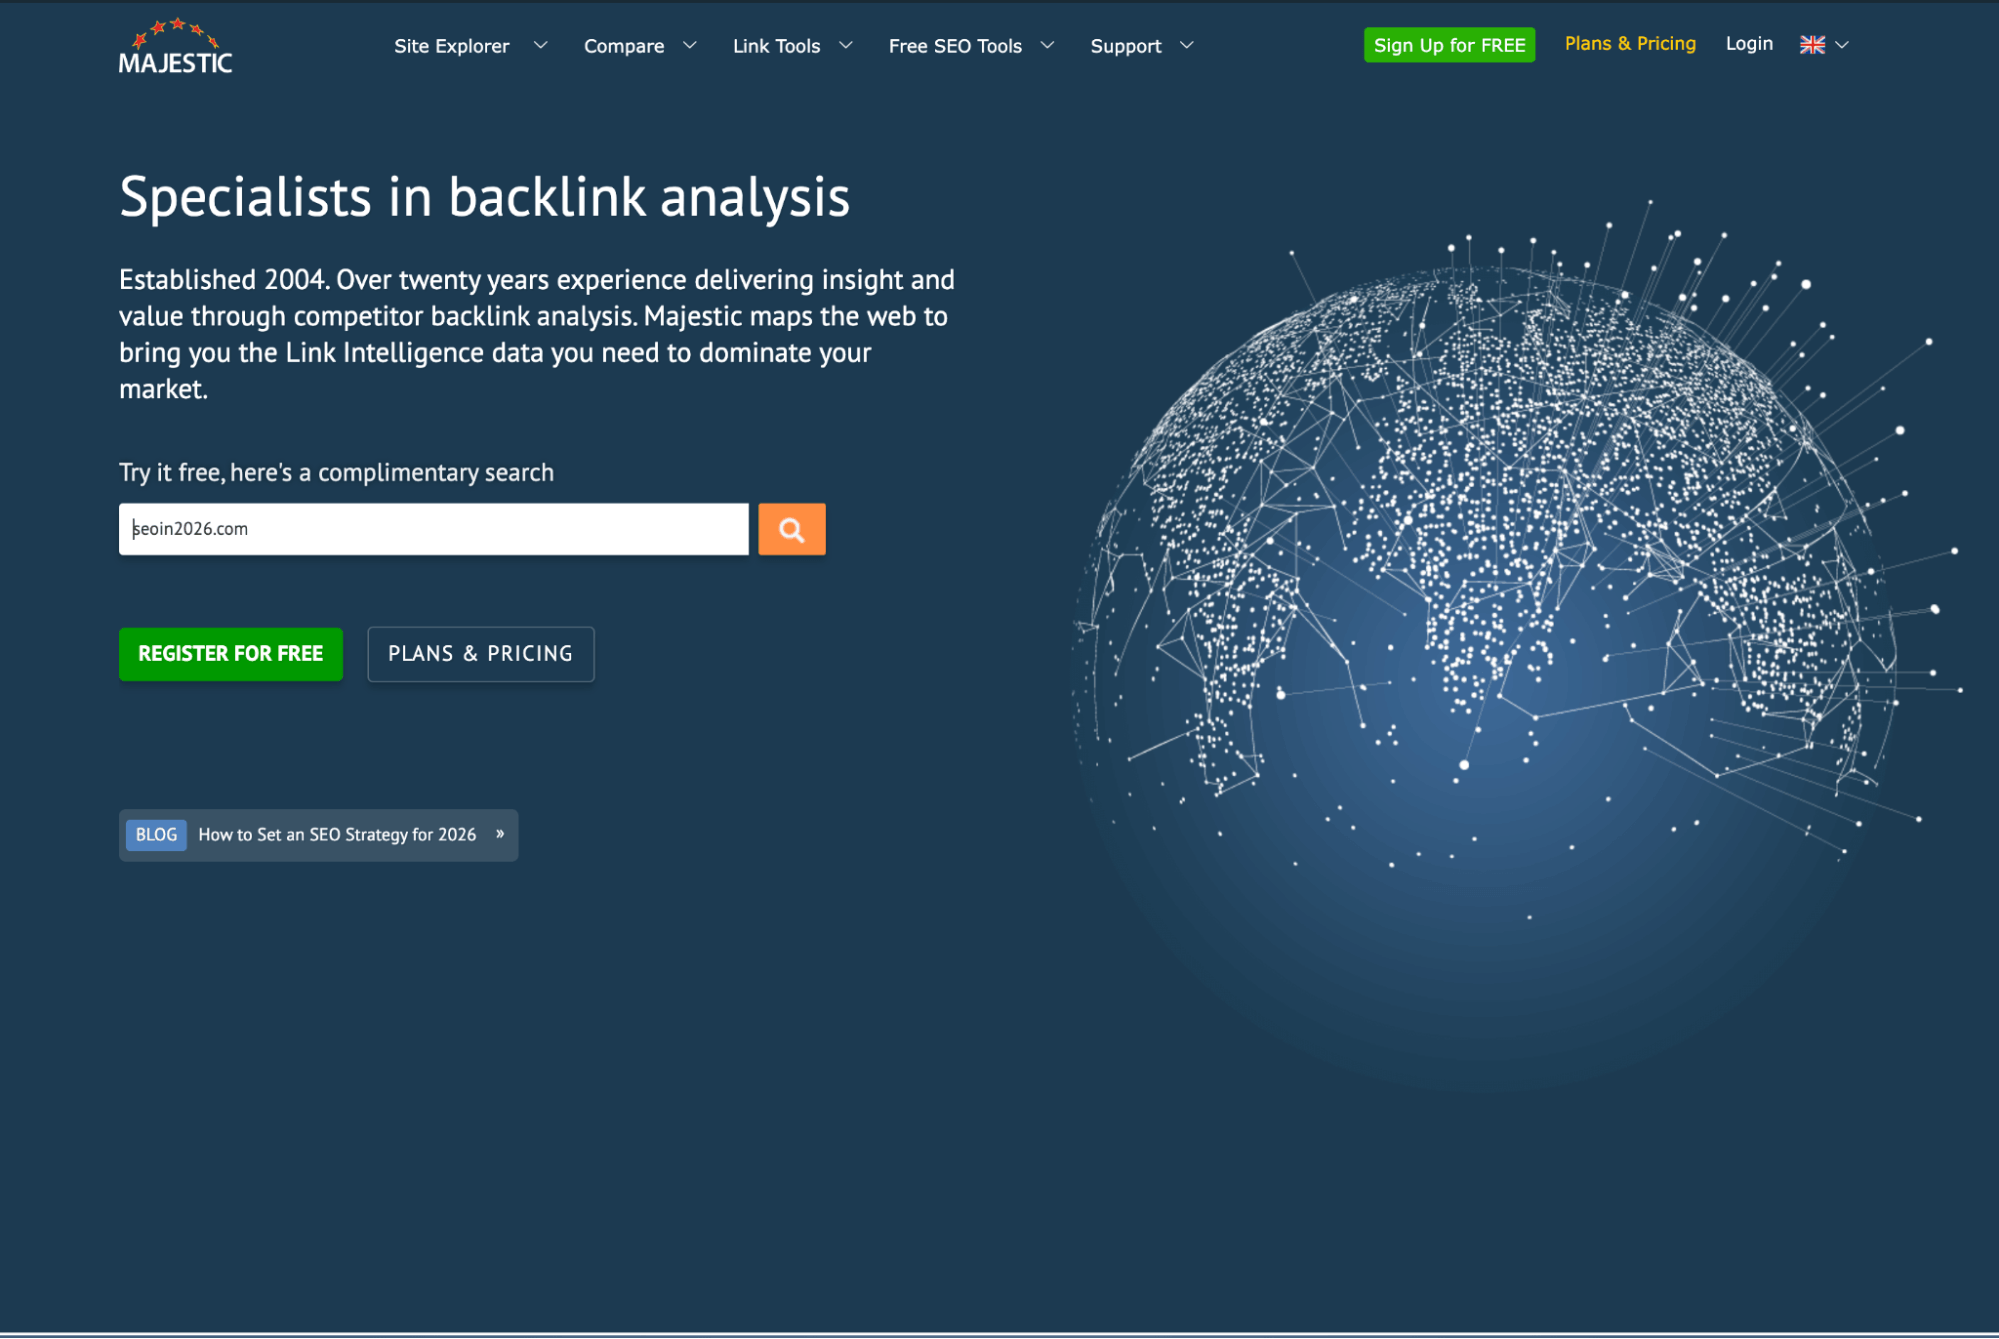
Task: Open the Support menu
Action: click(x=1125, y=46)
